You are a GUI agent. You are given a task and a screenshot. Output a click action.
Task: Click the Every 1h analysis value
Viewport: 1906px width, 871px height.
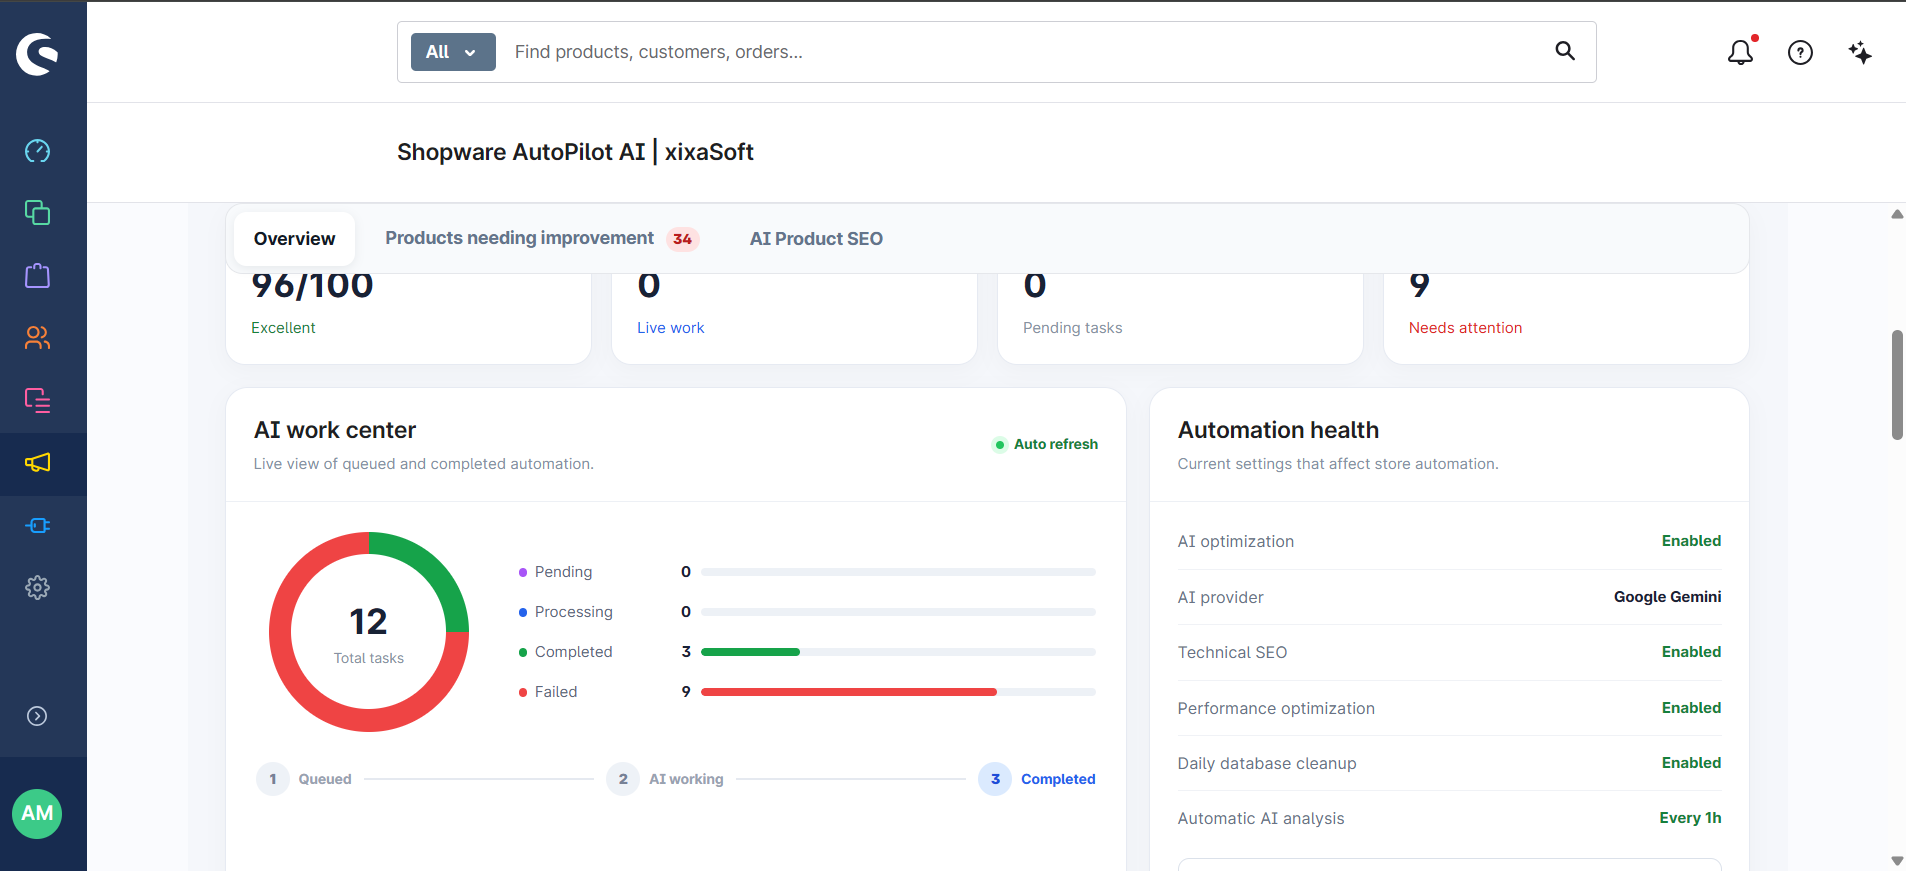click(1690, 818)
